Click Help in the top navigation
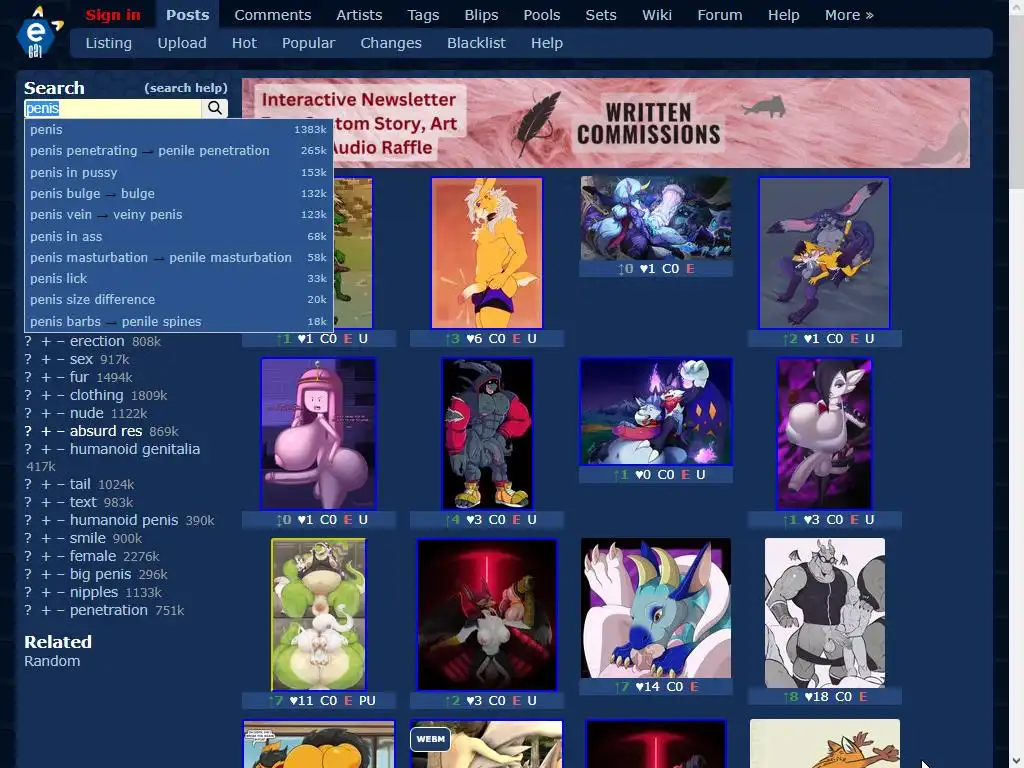The width and height of the screenshot is (1024, 768). [783, 15]
